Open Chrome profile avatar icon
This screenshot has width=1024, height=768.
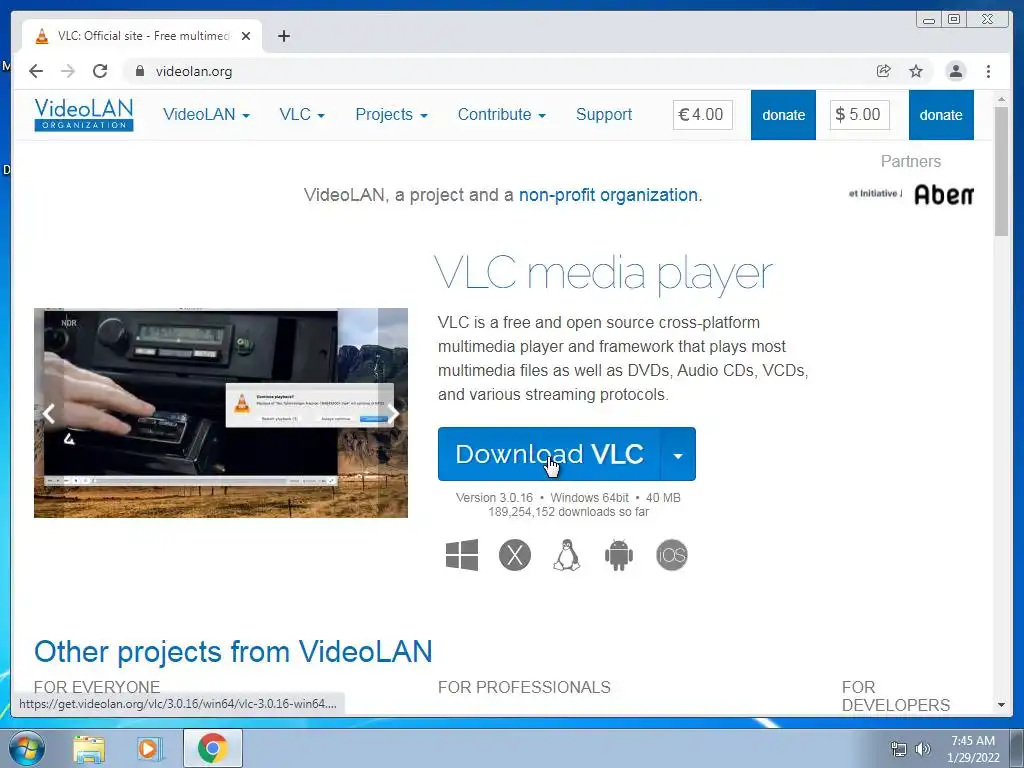[x=955, y=71]
